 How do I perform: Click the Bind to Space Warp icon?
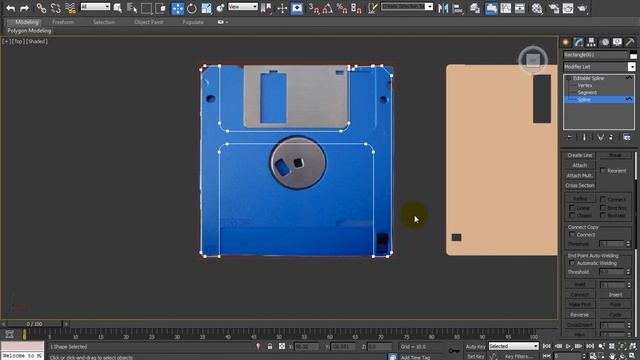70,8
